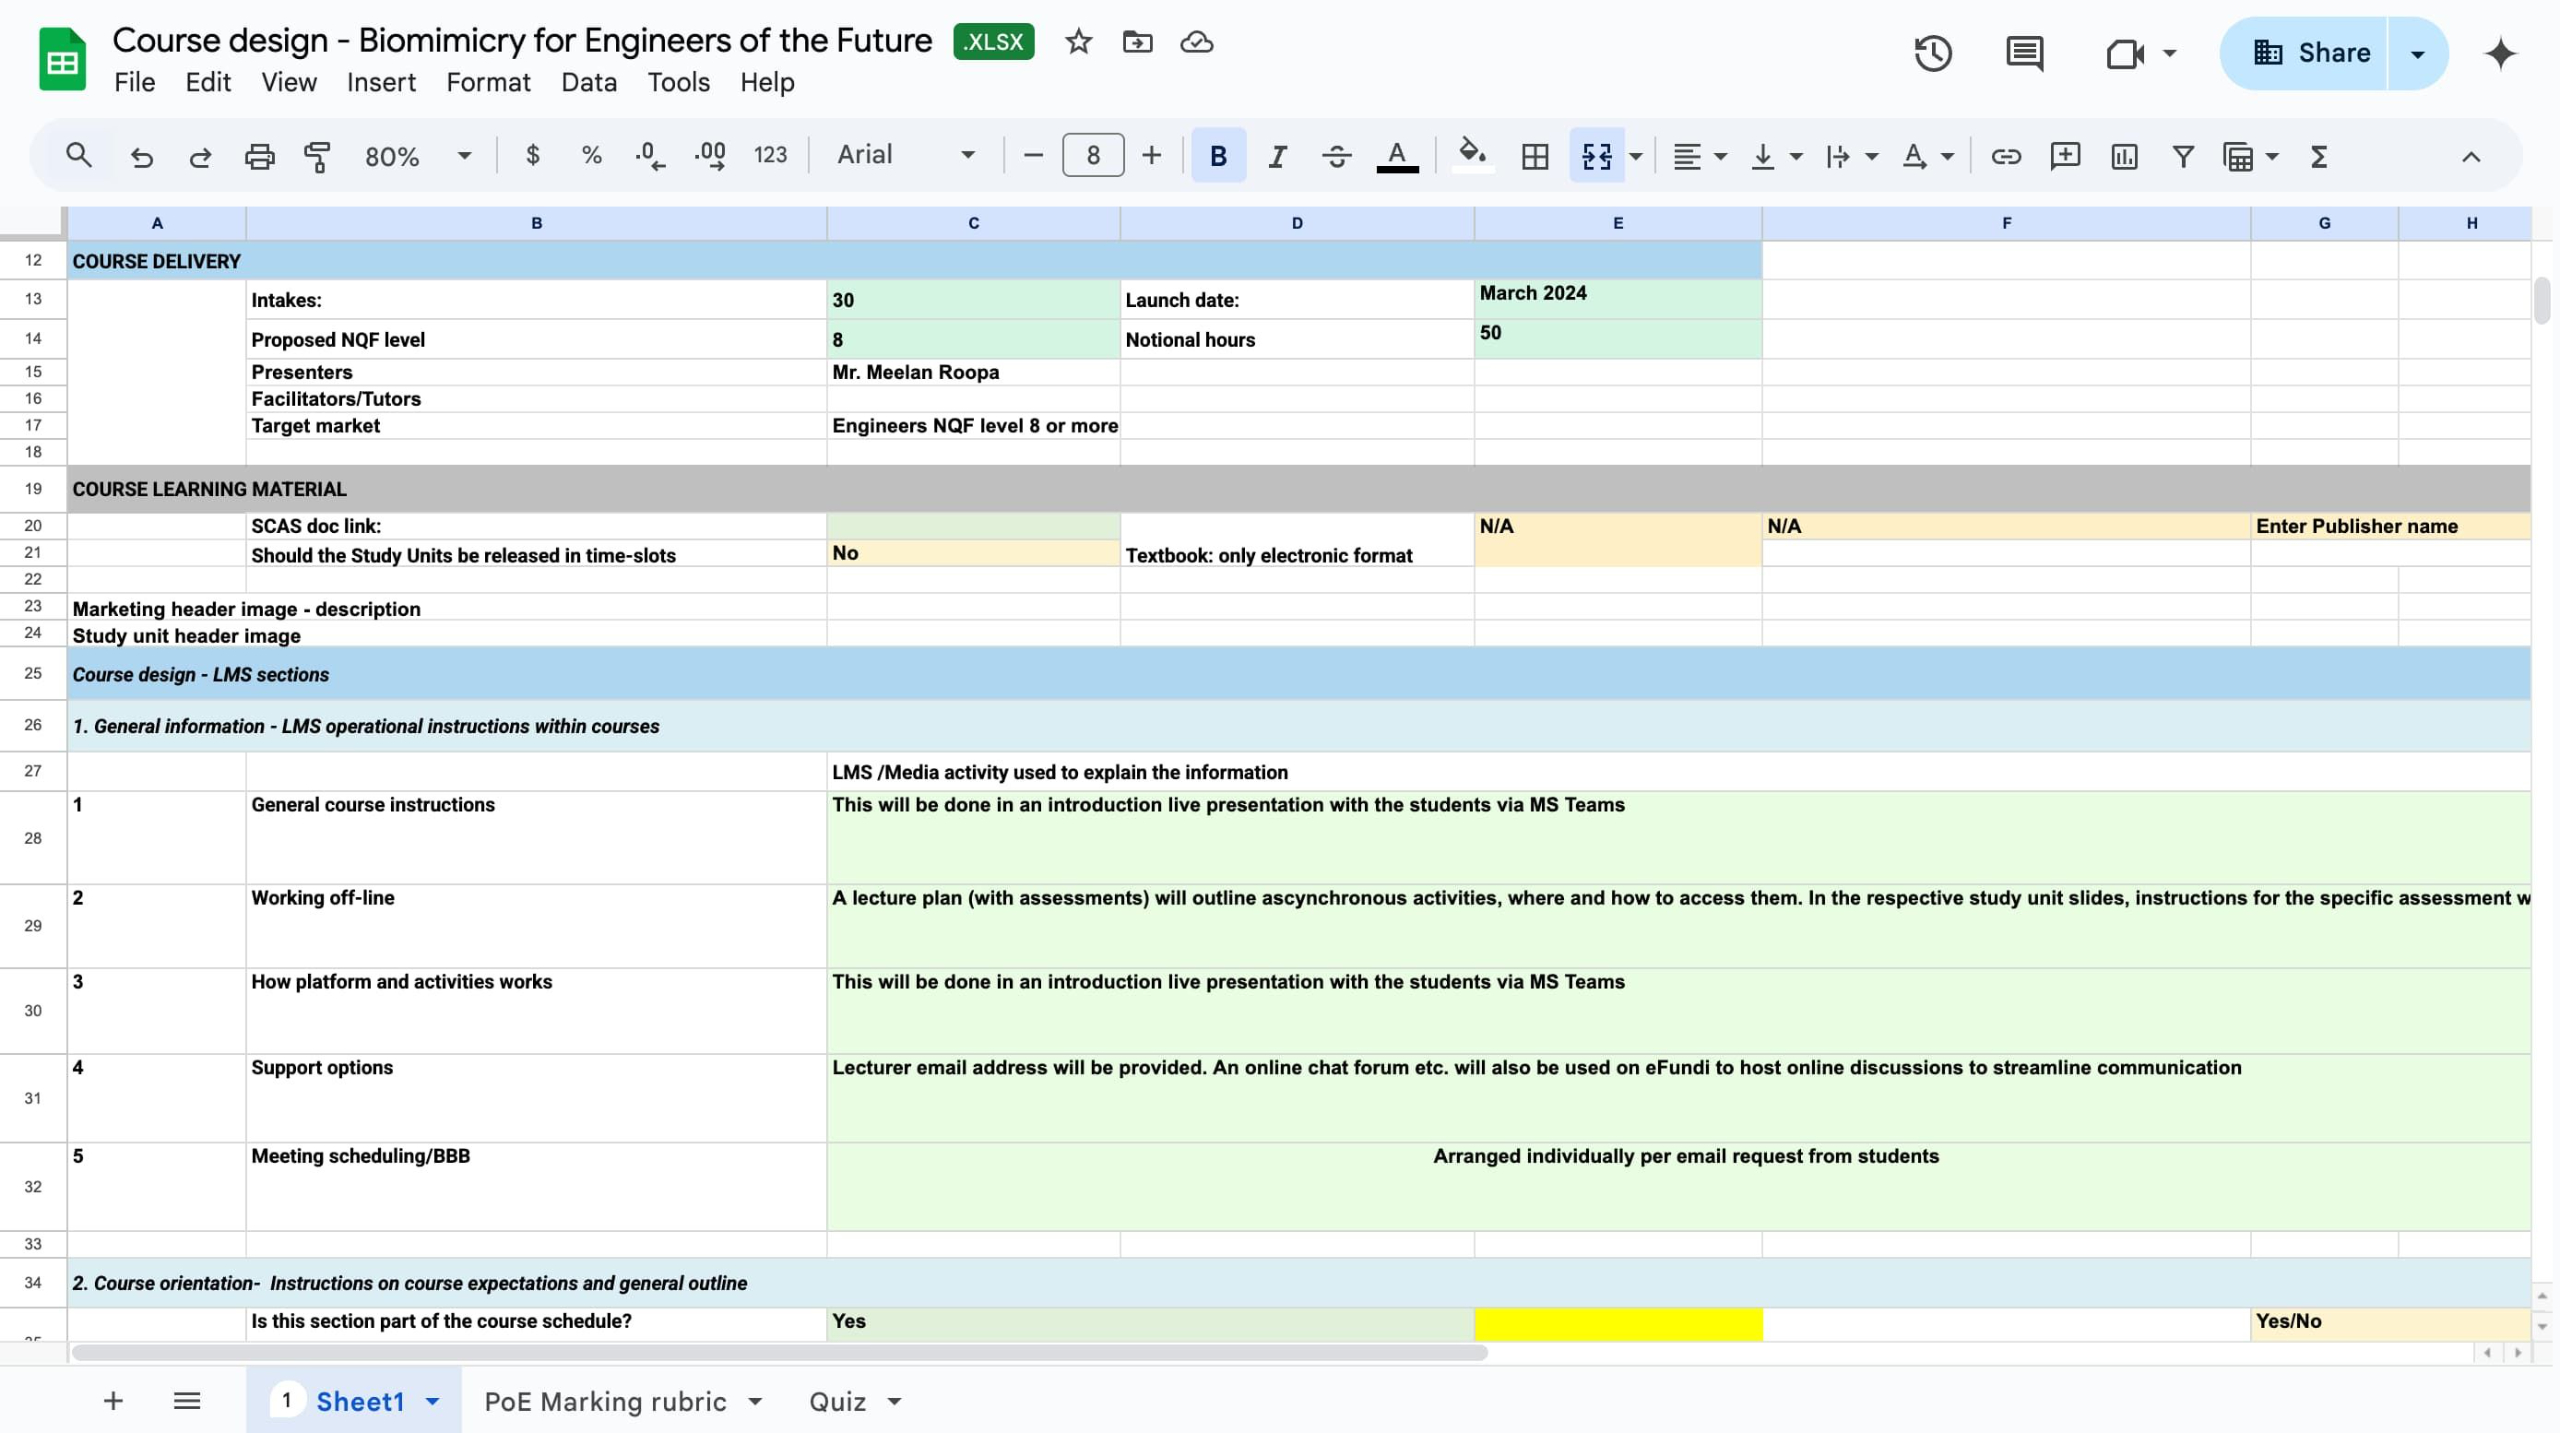Viewport: 2560px width, 1433px height.
Task: Open the Format menu
Action: [x=488, y=82]
